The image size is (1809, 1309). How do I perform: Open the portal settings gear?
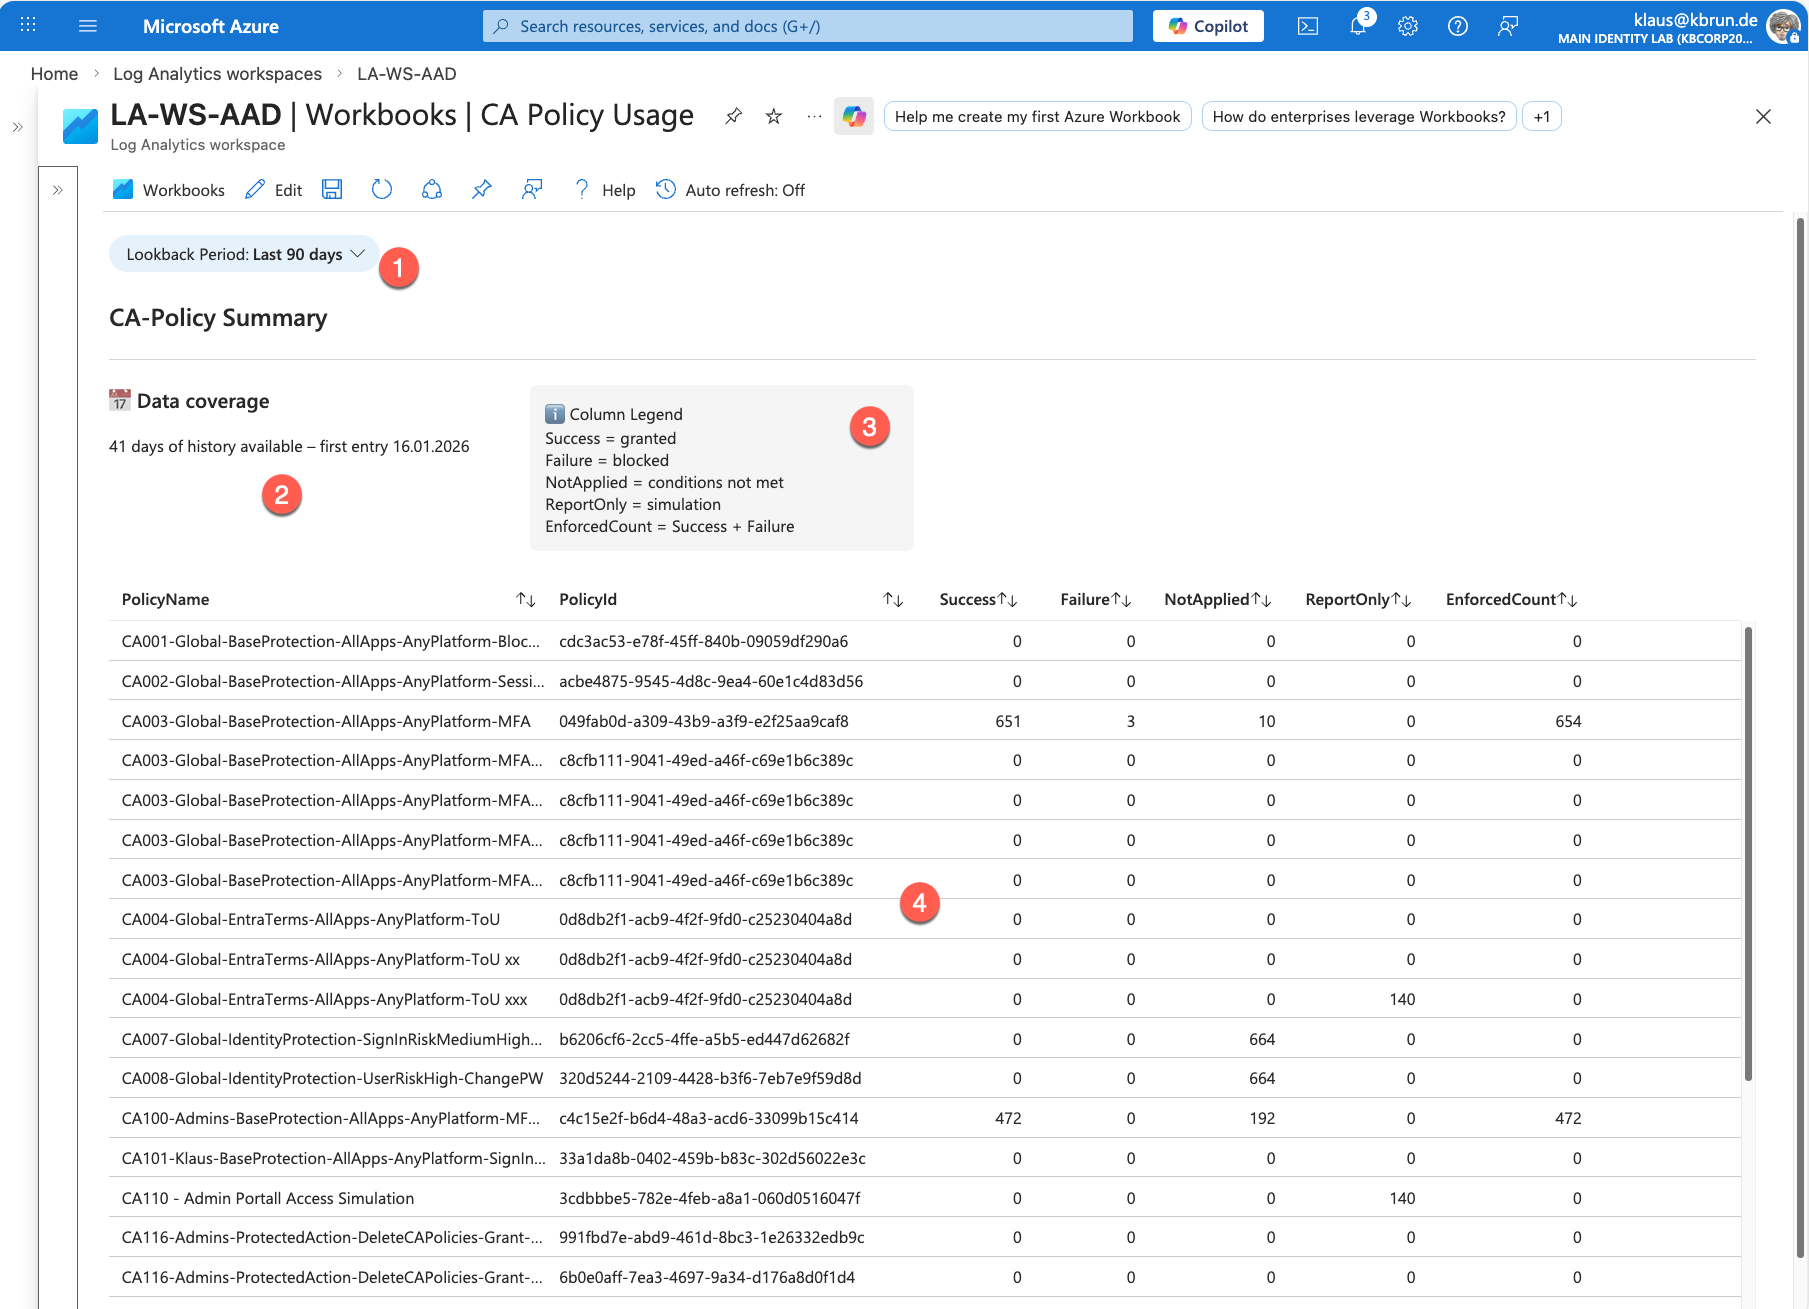1407,27
